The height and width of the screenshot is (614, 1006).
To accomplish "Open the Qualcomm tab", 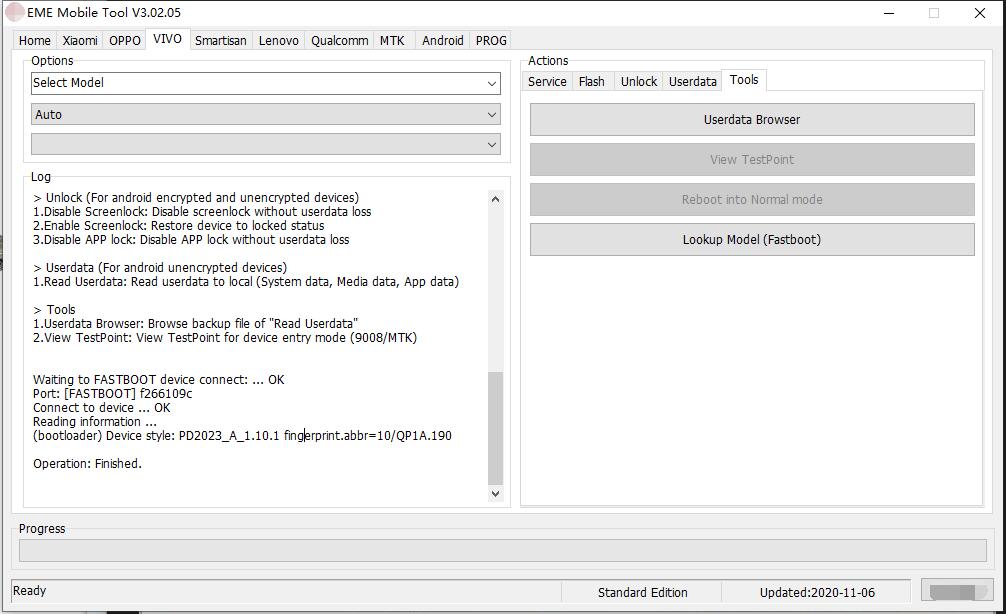I will pyautogui.click(x=339, y=40).
